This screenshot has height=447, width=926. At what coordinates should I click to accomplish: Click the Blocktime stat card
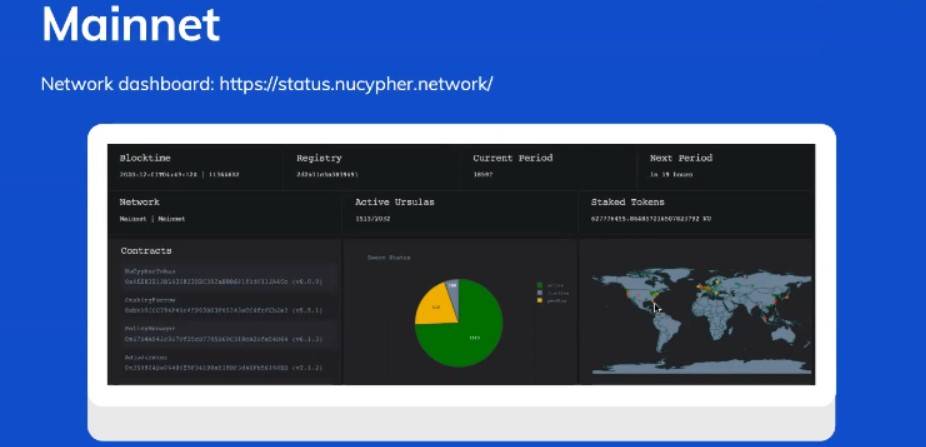195,167
